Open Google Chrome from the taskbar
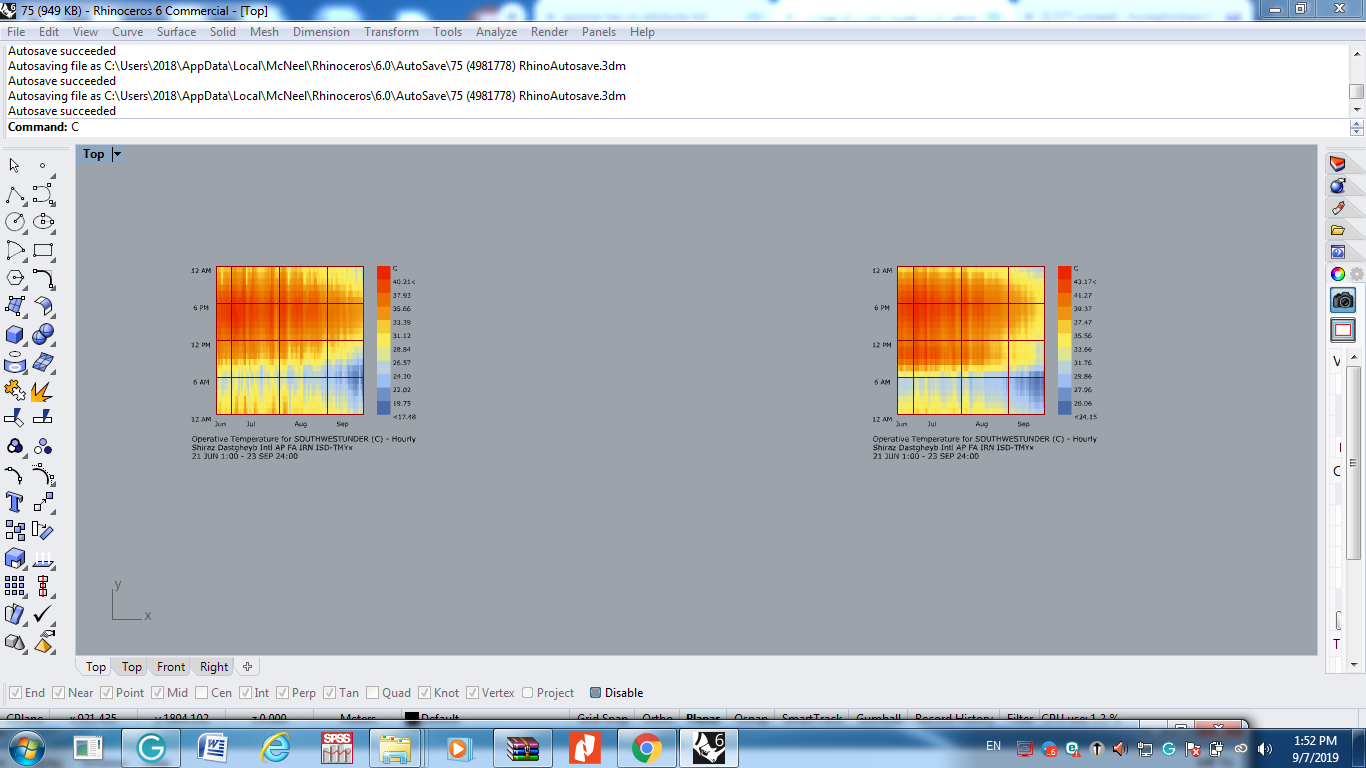This screenshot has width=1366, height=768. pyautogui.click(x=646, y=748)
